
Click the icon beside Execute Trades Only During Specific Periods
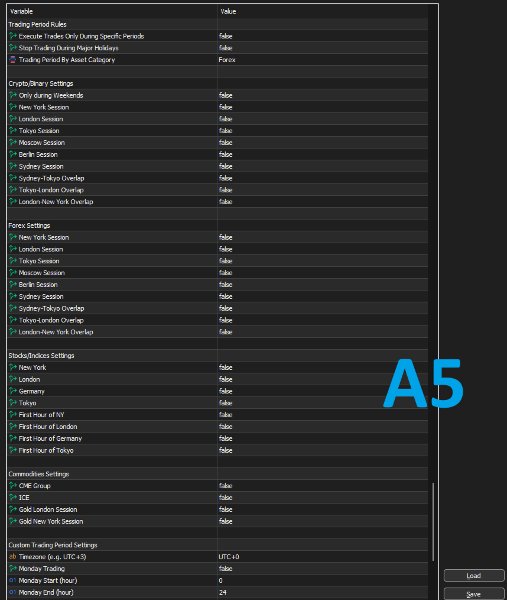coord(13,36)
